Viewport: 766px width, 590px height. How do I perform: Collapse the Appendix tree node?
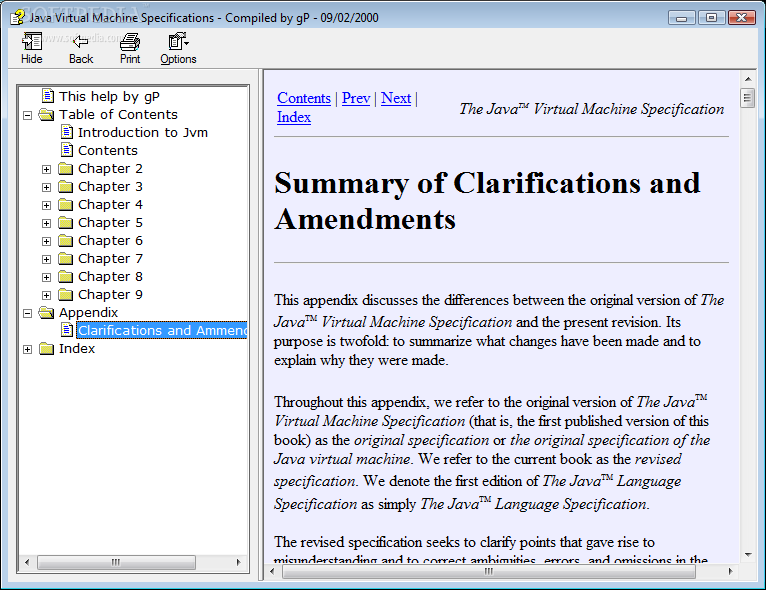[x=28, y=313]
